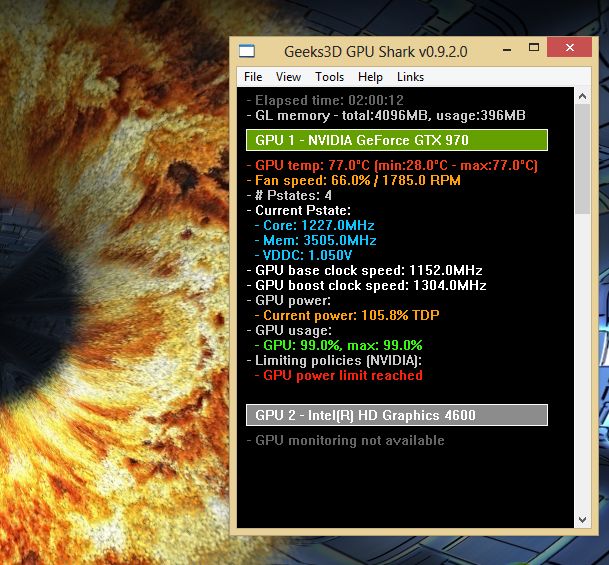Screen dimensions: 609x565
Task: Open the File menu
Action: pyautogui.click(x=253, y=77)
